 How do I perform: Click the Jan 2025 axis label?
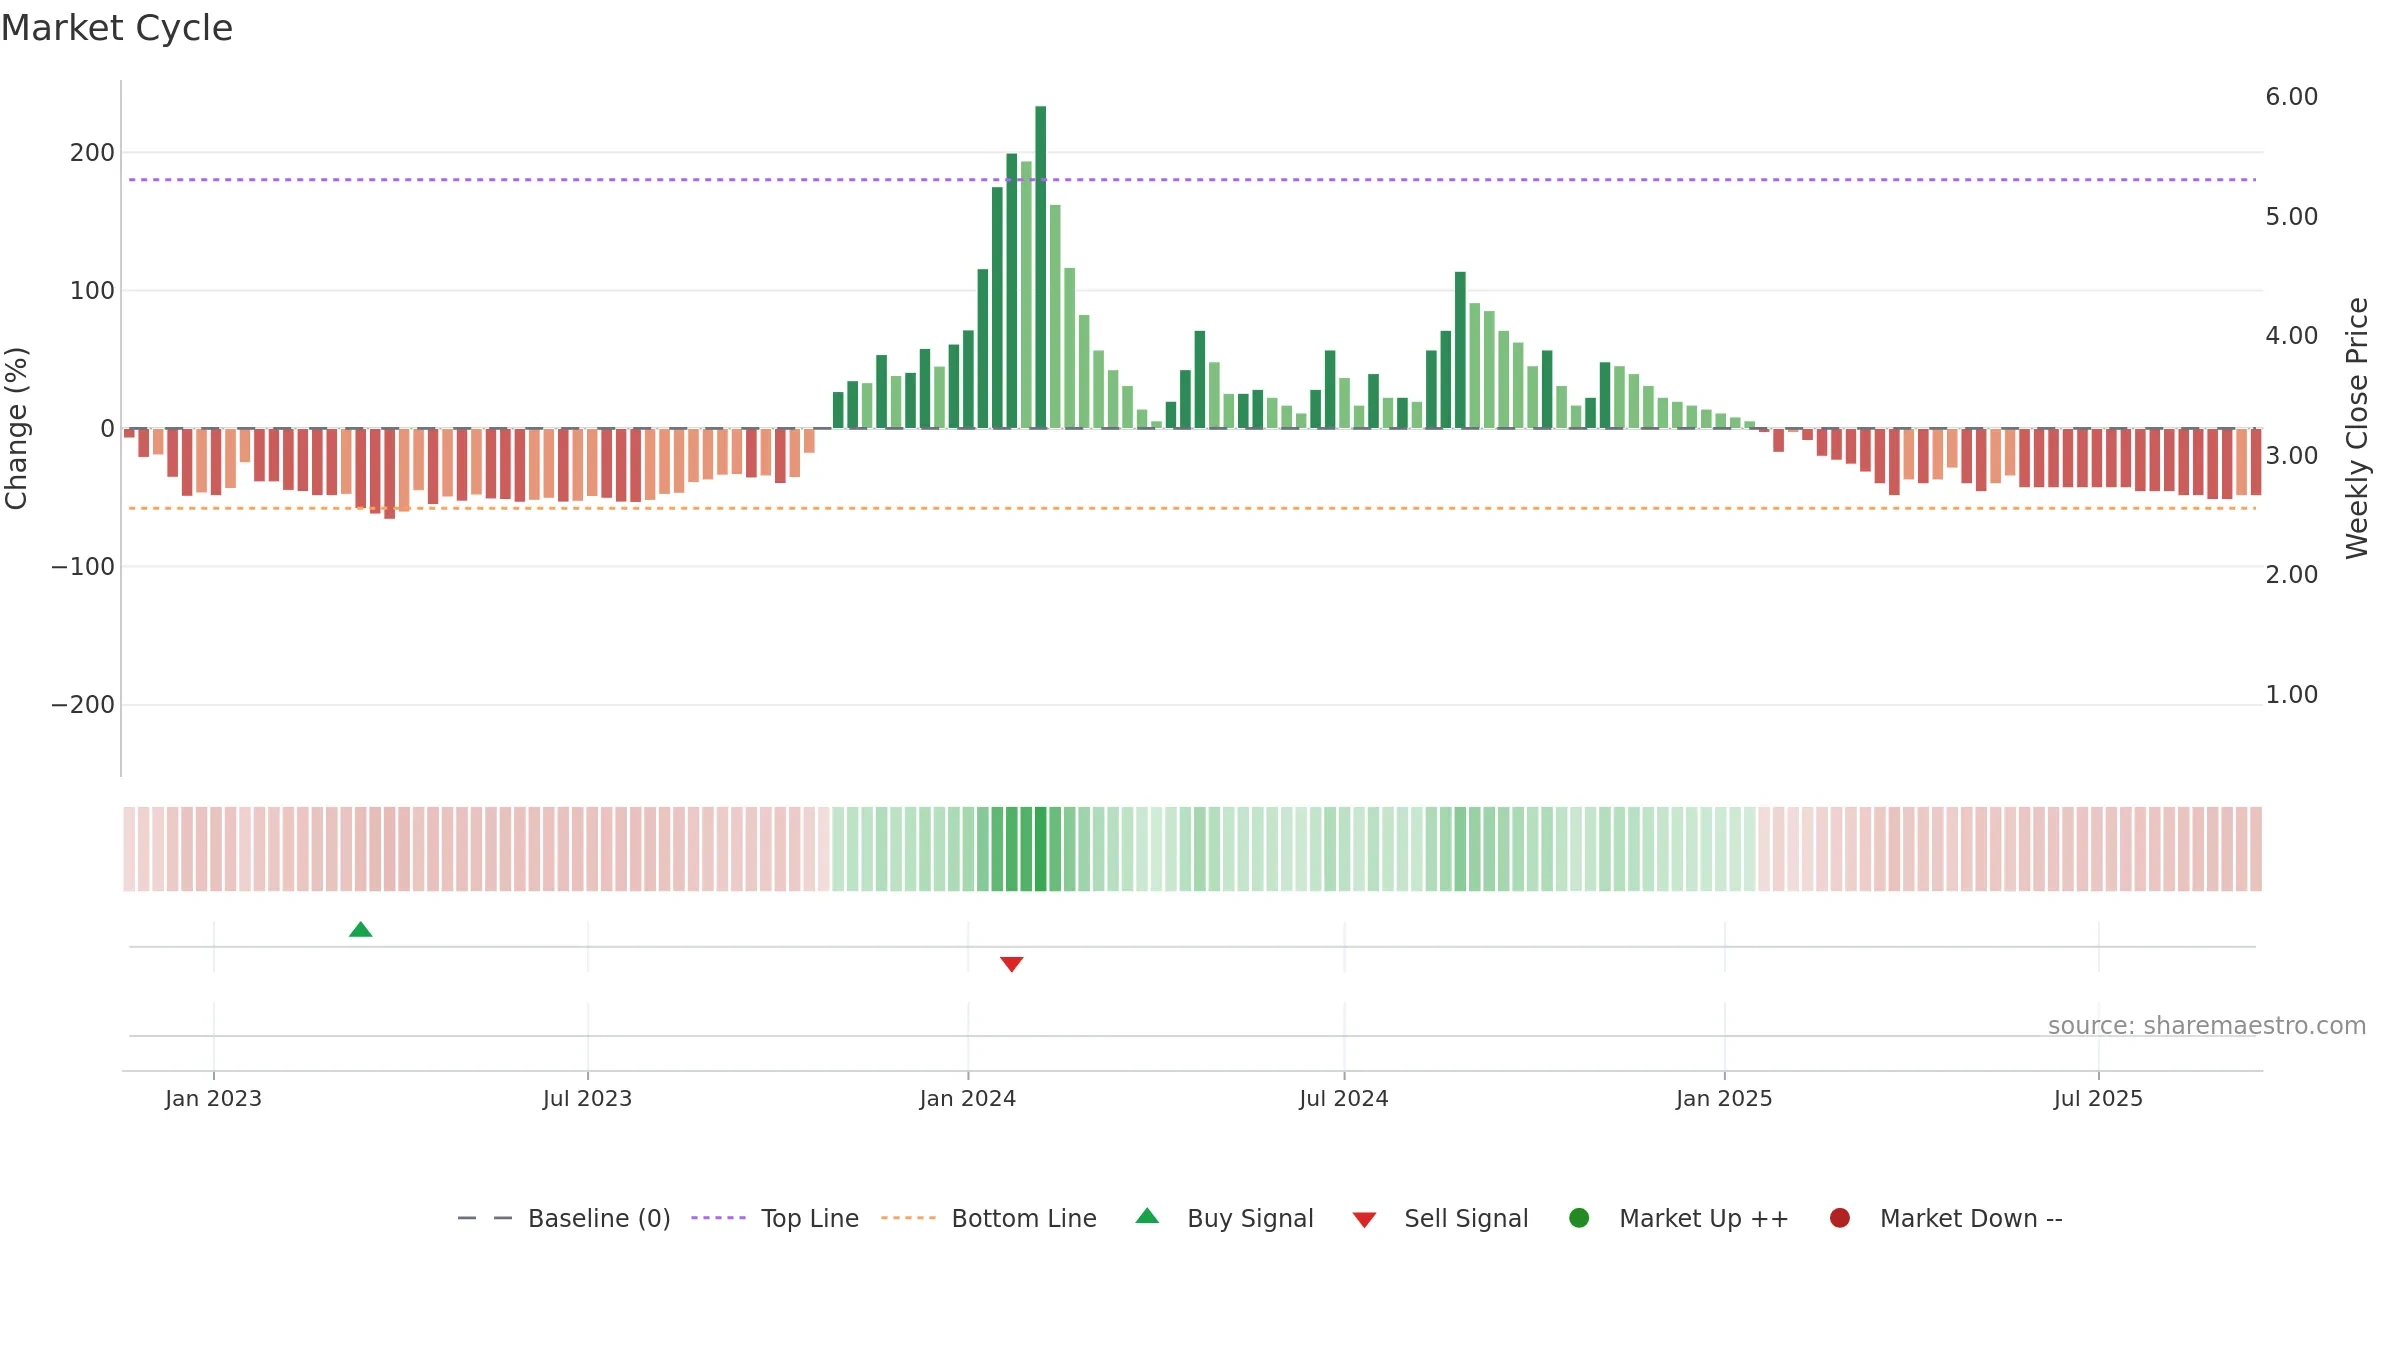click(x=1724, y=1099)
